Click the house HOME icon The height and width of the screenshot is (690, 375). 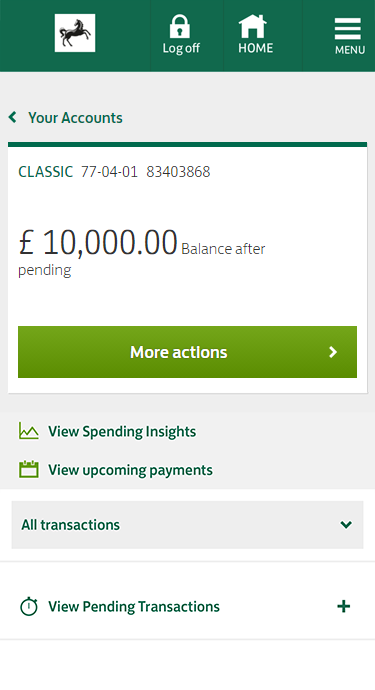[x=253, y=26]
